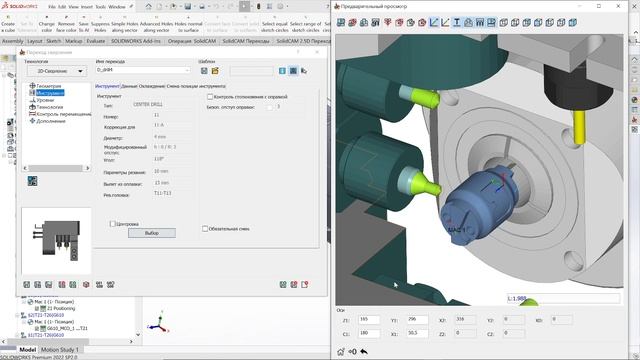Image resolution: width=640 pixels, height=360 pixels.
Task: Tick the Центровка checkbox
Action: point(113,224)
